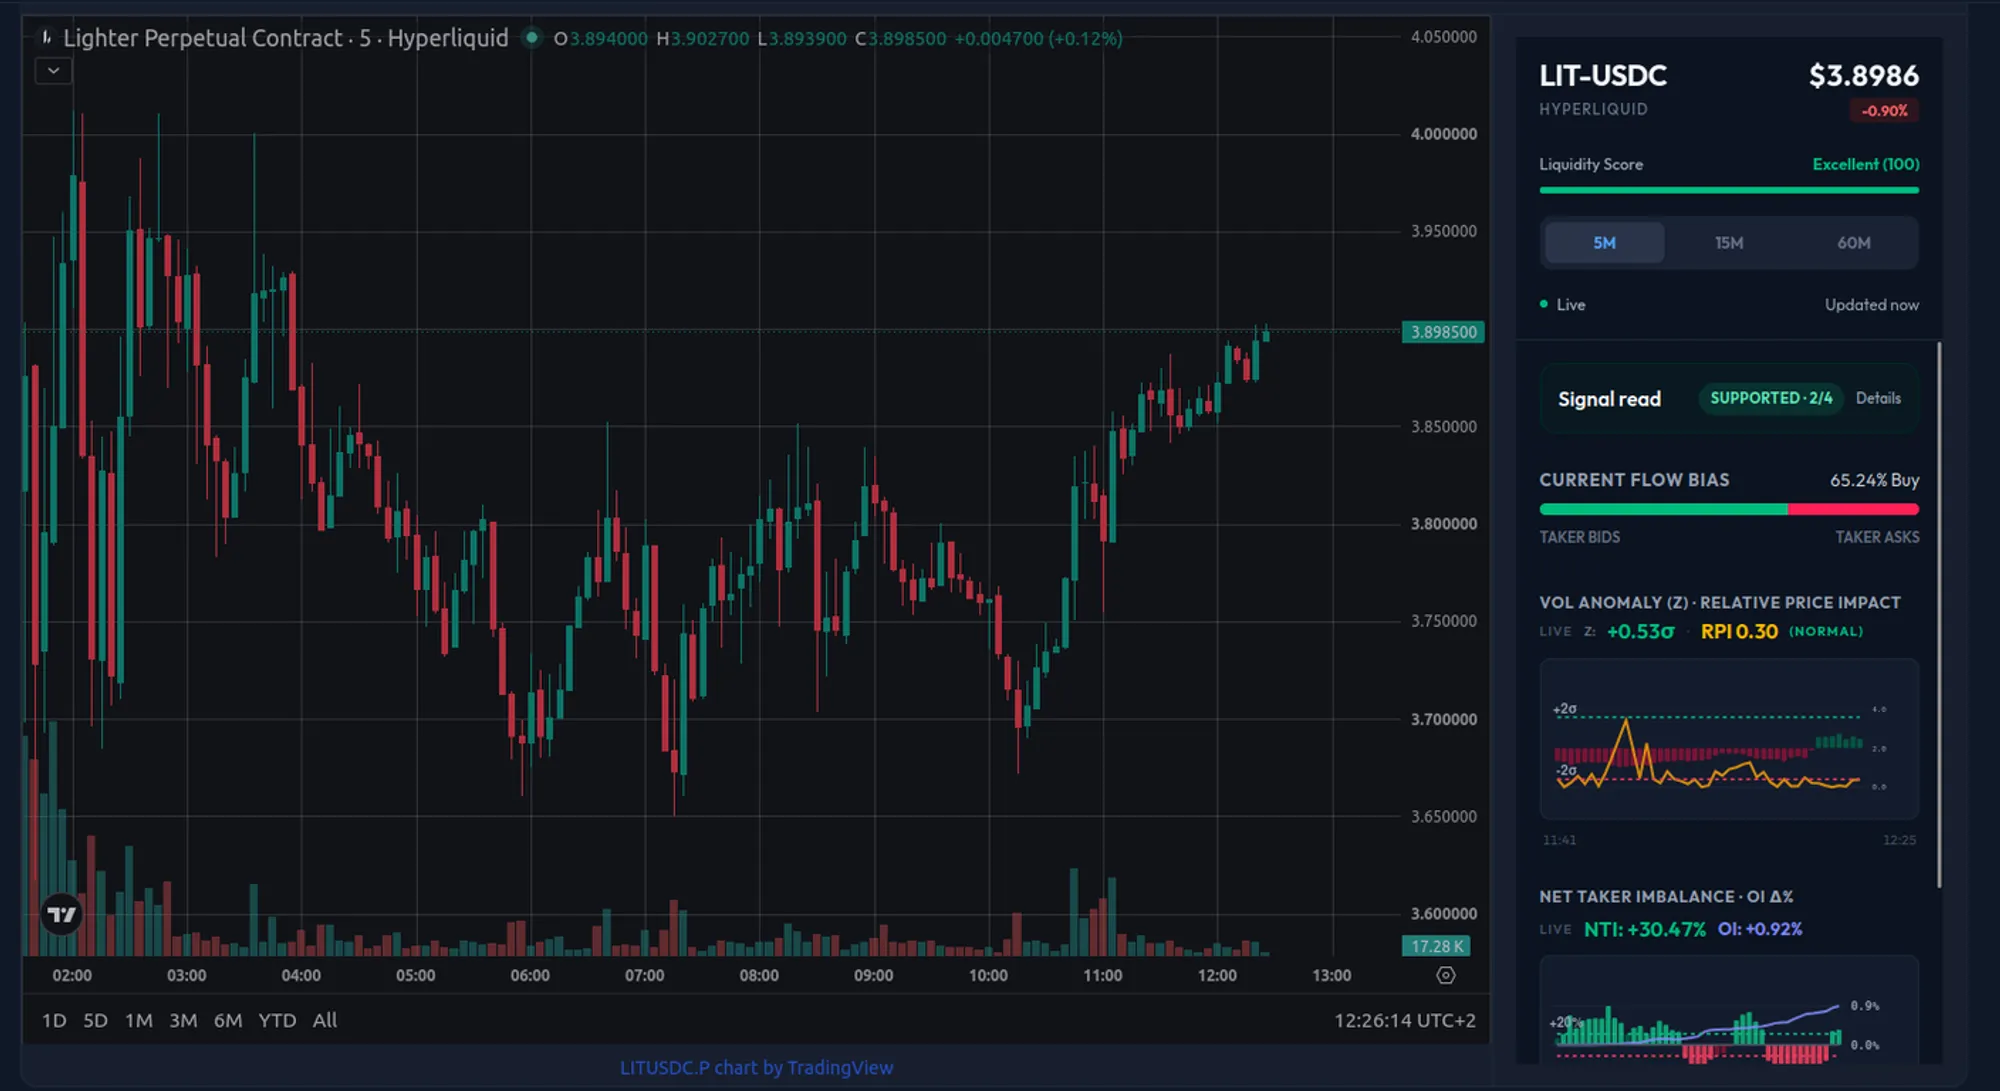The width and height of the screenshot is (2000, 1091).
Task: Click the Current Flow Bias bar
Action: tap(1729, 509)
